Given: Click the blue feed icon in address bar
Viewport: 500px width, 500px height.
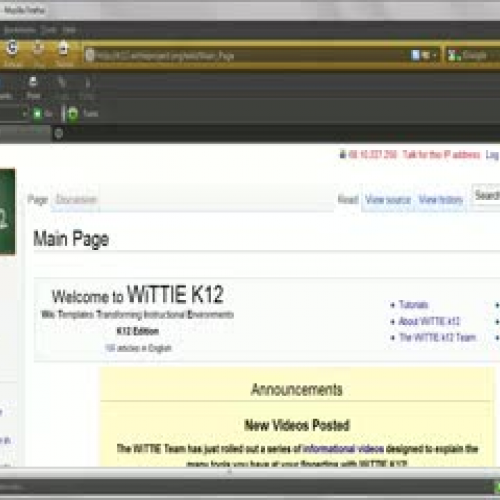Looking at the screenshot, I should click(x=415, y=55).
